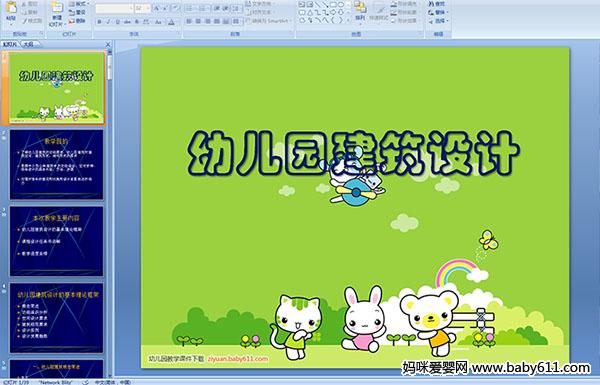This screenshot has width=600, height=385.
Task: Select the second slide thumbnail 教学目的
Action: [57, 165]
